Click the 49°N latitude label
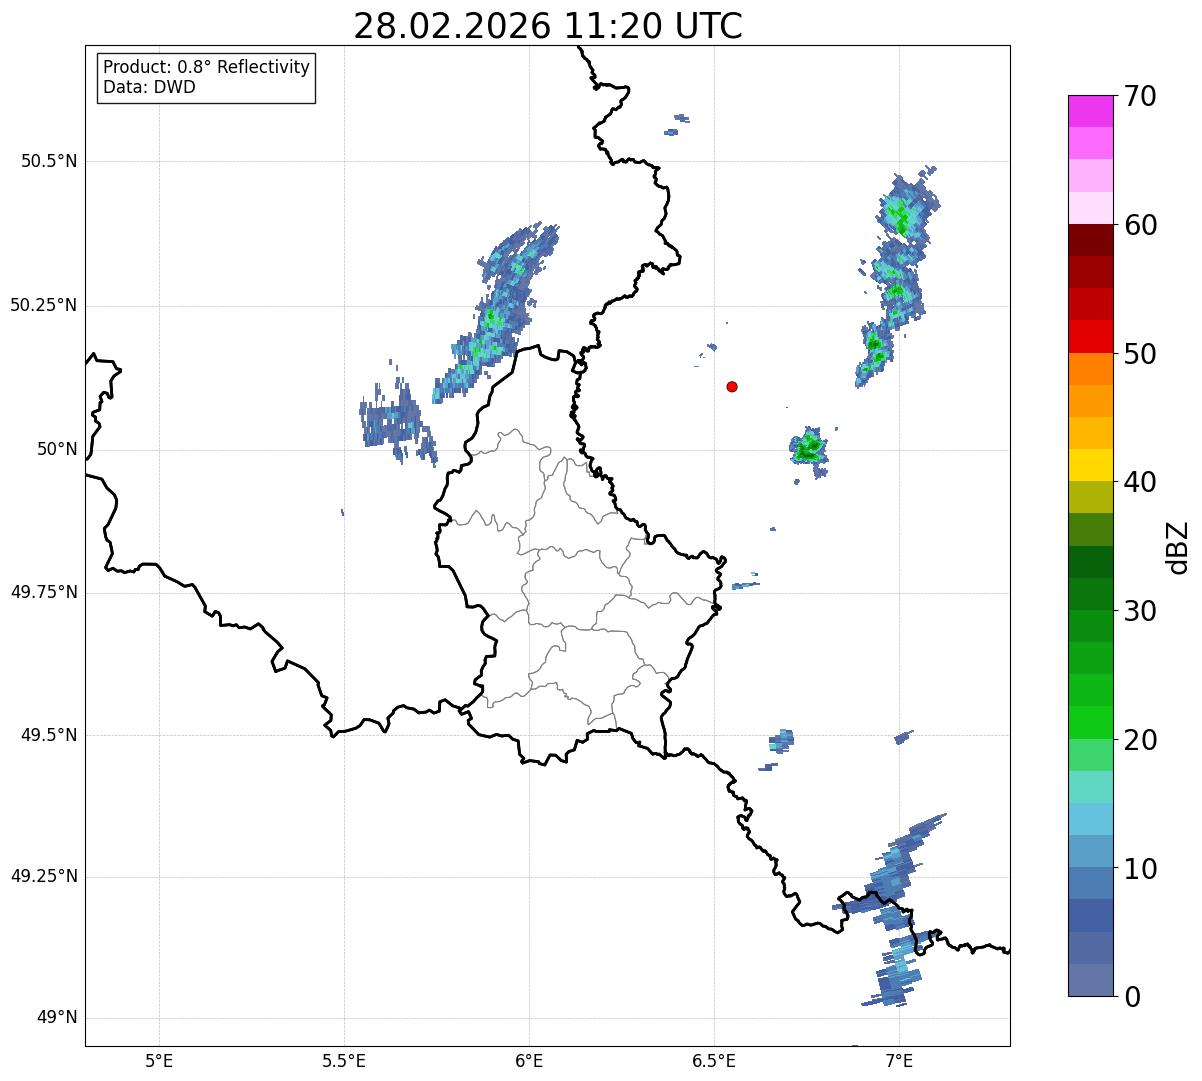This screenshot has width=1202, height=1081. click(57, 1017)
